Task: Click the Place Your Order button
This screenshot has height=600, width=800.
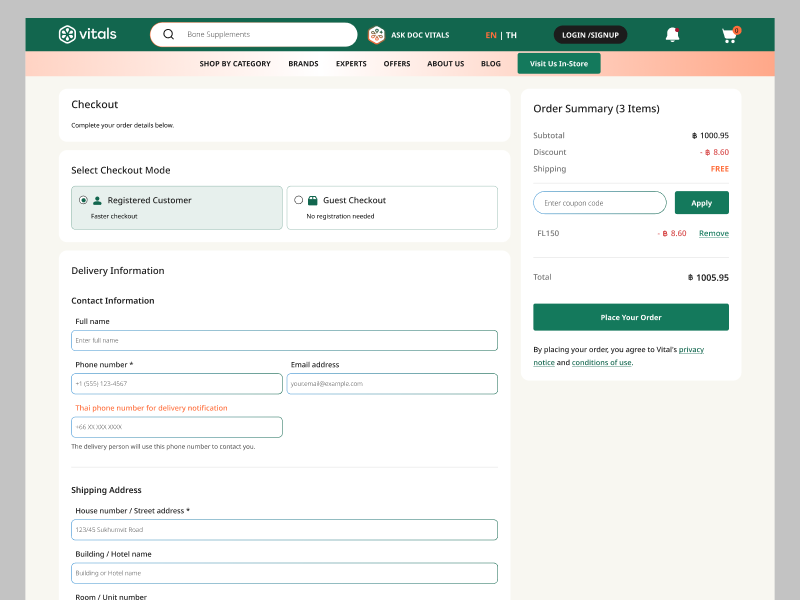Action: [x=631, y=317]
